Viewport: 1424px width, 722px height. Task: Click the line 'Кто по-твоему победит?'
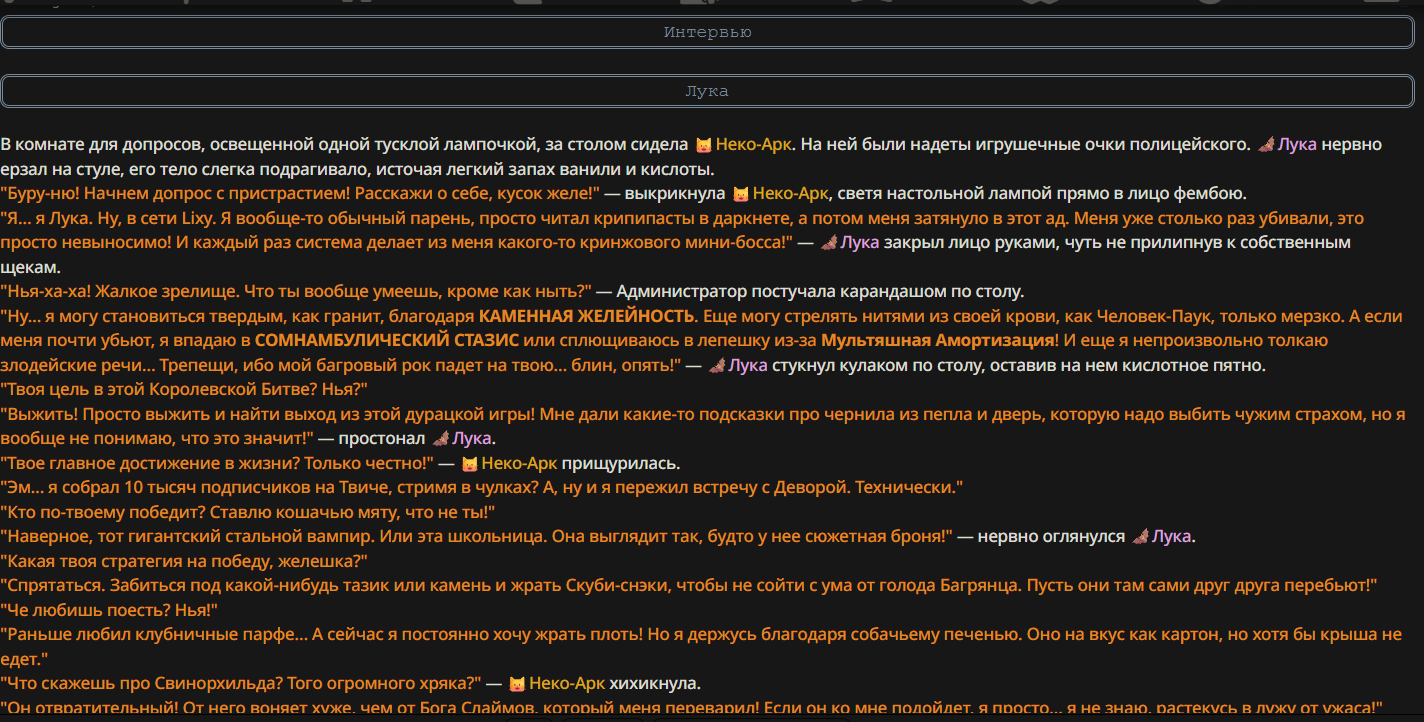coord(248,513)
